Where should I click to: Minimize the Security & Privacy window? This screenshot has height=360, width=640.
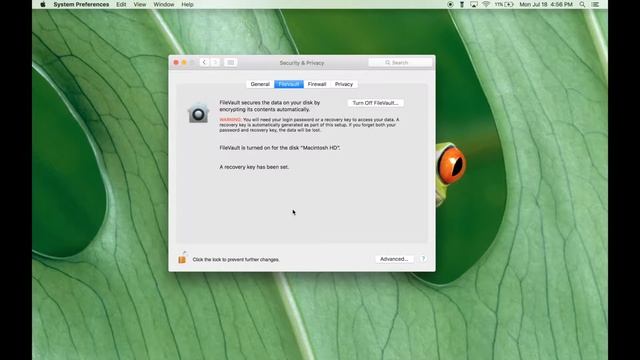[x=184, y=62]
